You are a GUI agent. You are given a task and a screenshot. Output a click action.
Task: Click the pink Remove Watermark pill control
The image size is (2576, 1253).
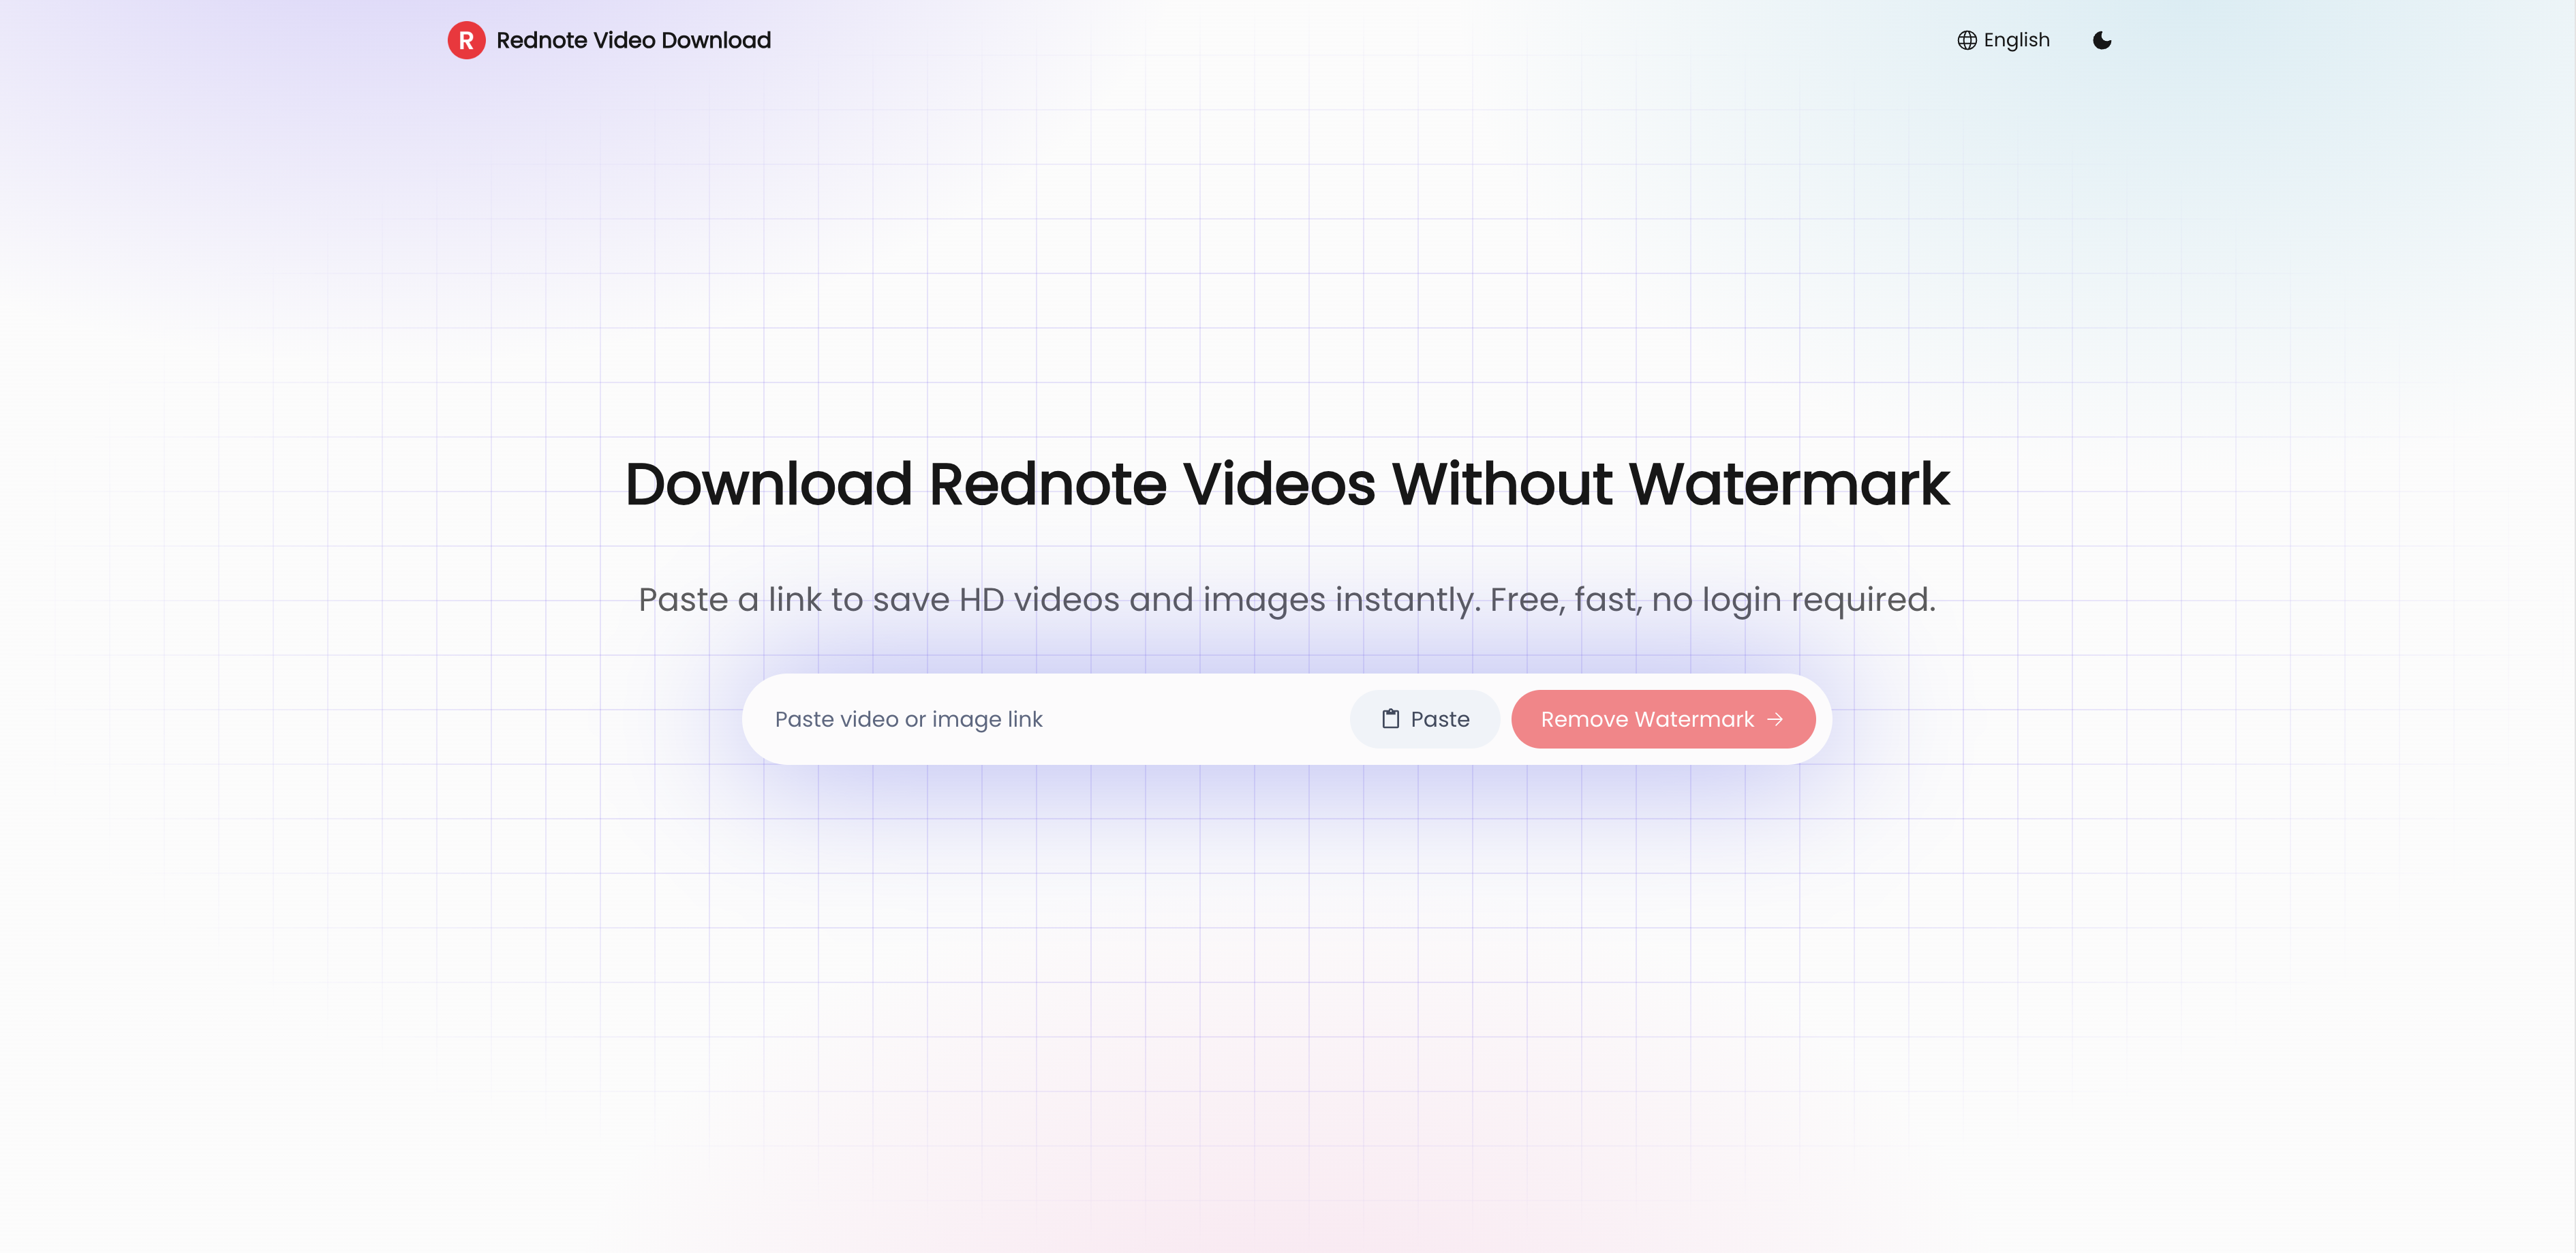pyautogui.click(x=1663, y=719)
